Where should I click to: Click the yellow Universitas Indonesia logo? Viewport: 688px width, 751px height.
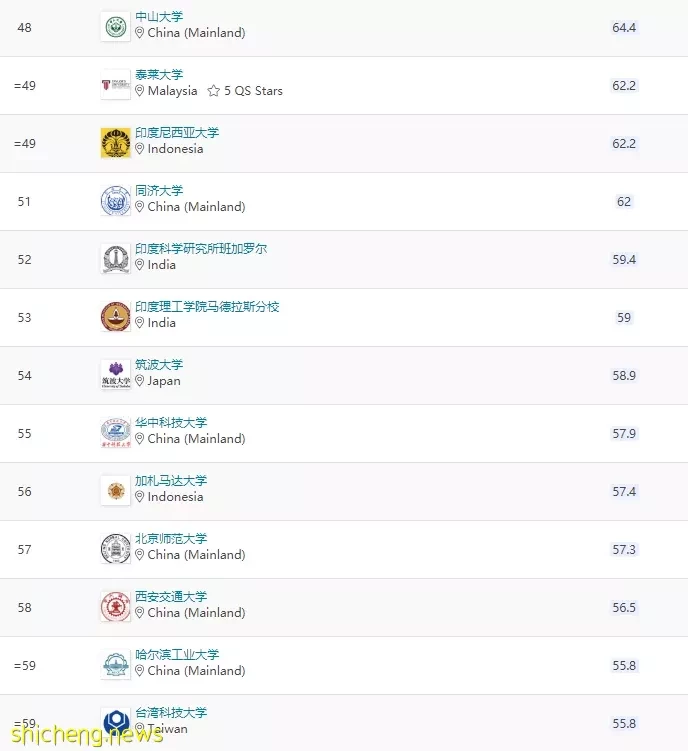tap(115, 143)
